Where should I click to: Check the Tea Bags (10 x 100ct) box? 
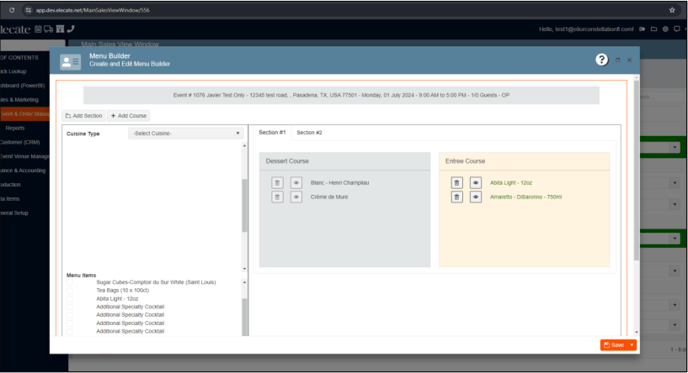[x=70, y=291]
